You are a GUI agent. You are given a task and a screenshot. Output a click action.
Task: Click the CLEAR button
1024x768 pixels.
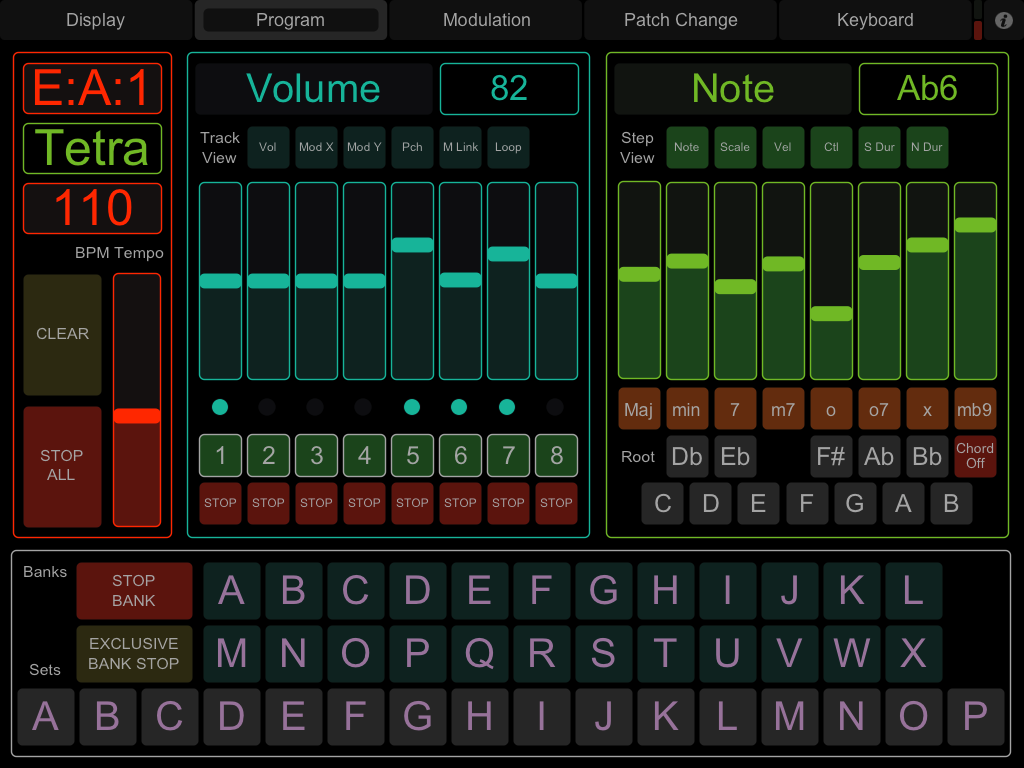tap(63, 334)
